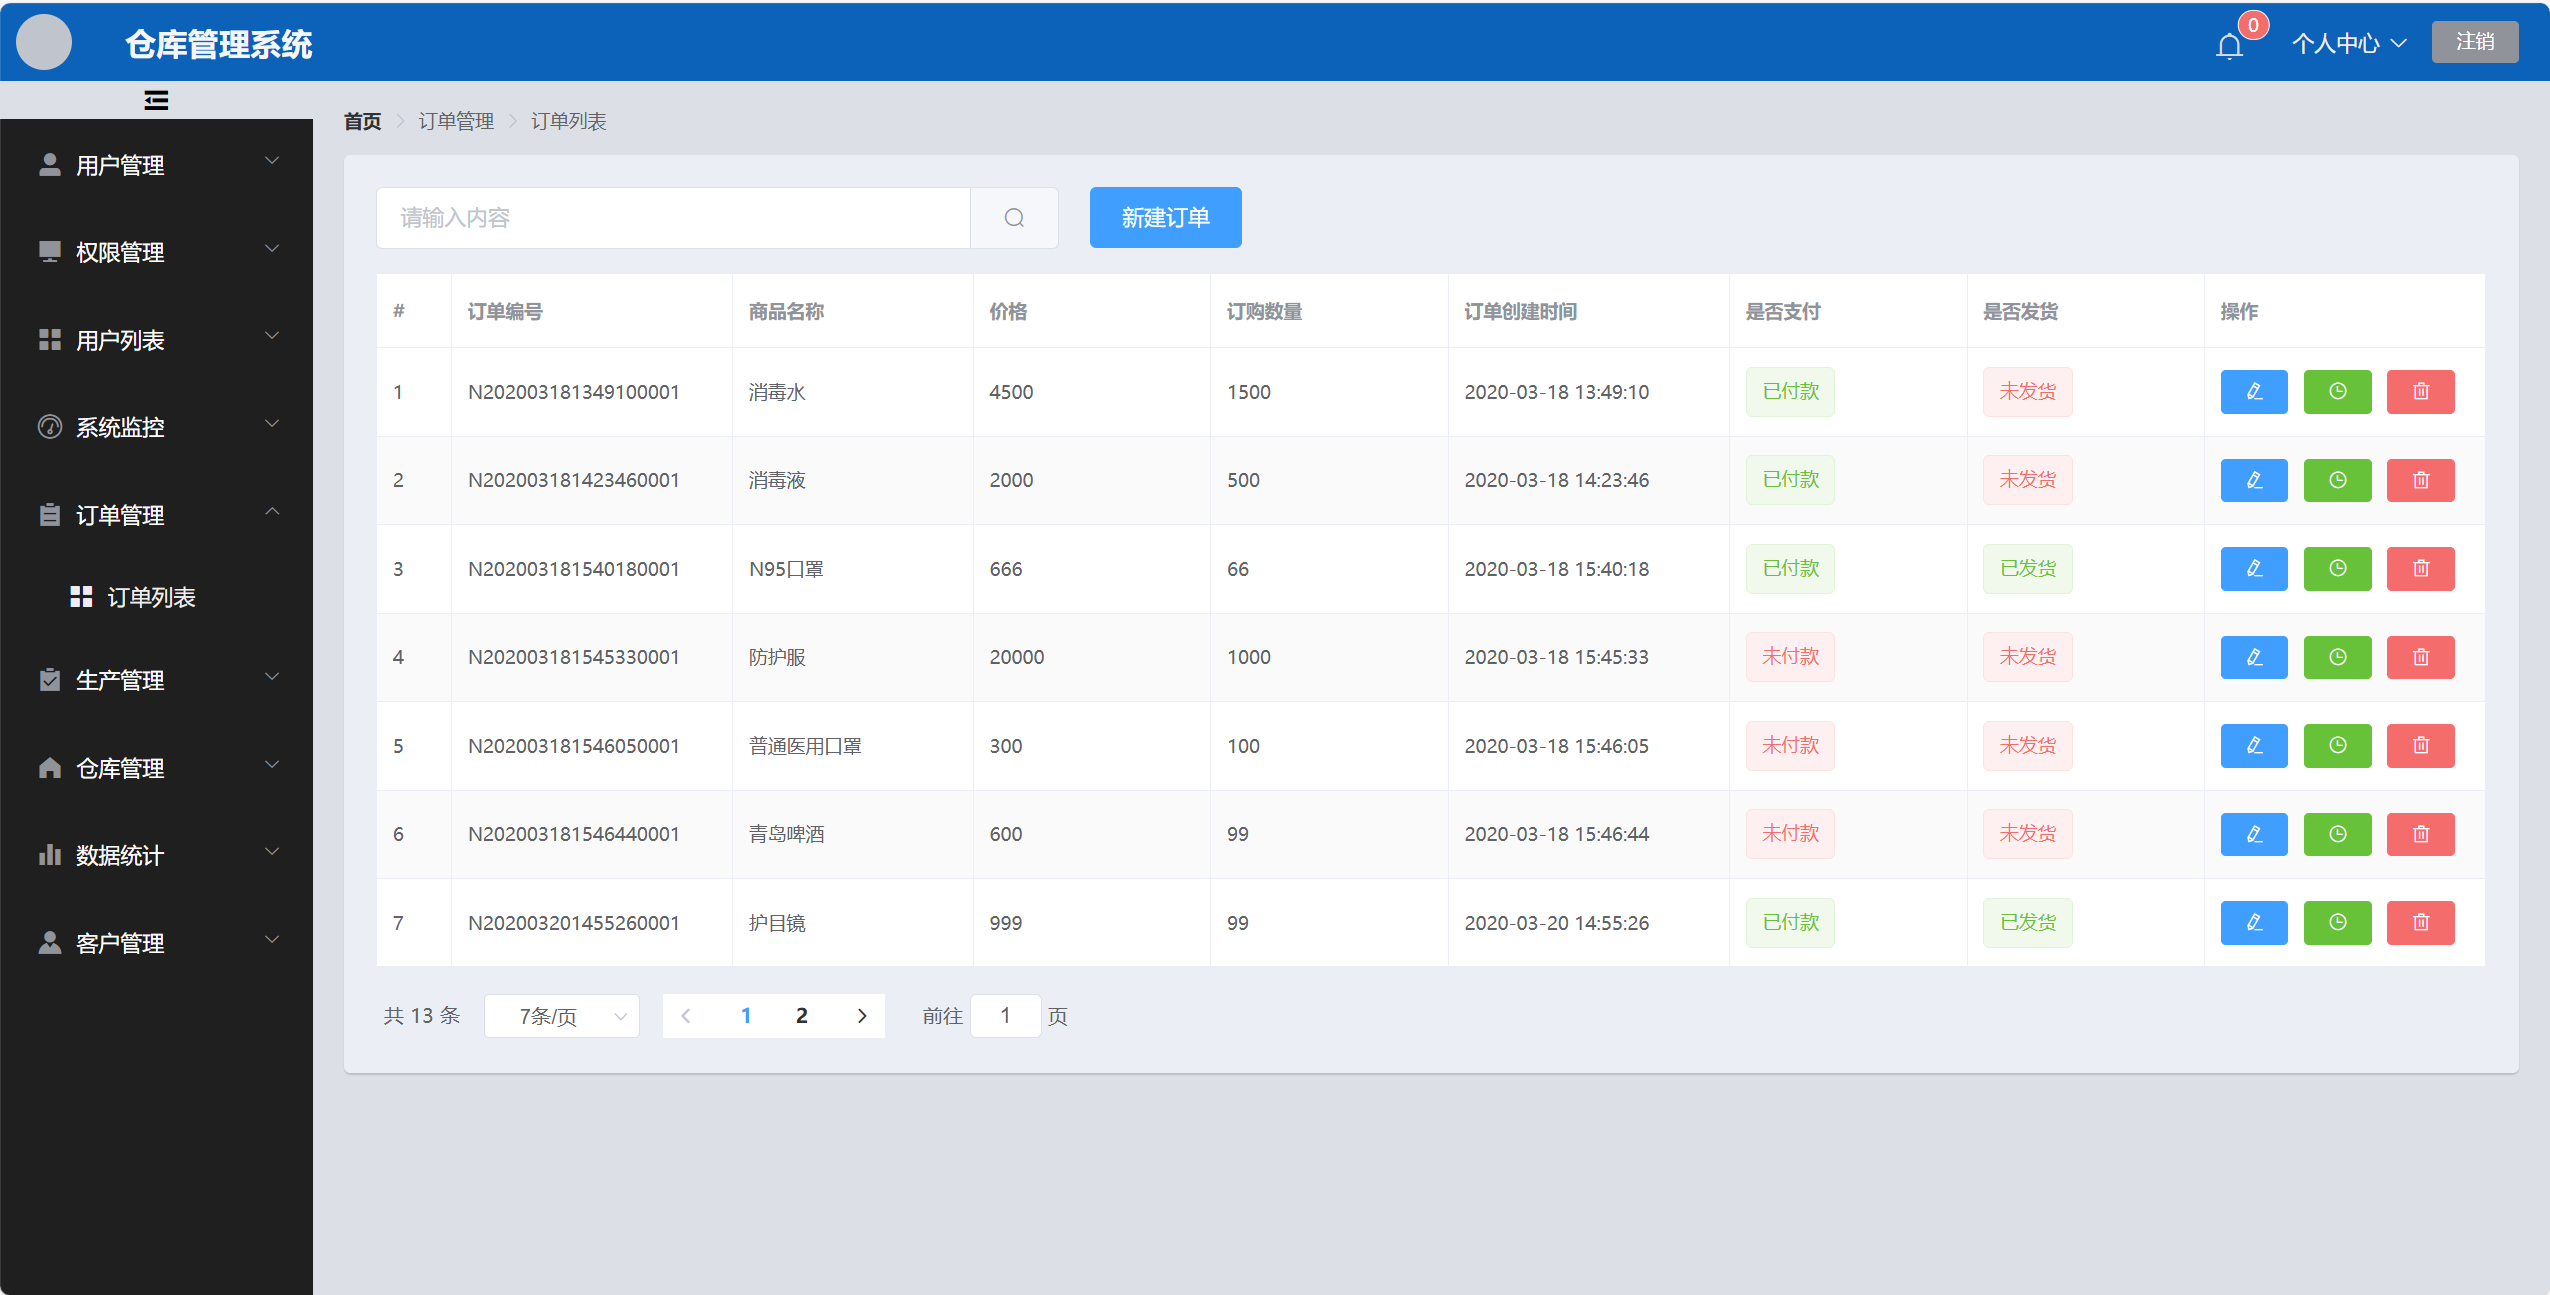This screenshot has height=1295, width=2550.
Task: Delete the 青岛啤酒 order row
Action: click(2420, 834)
